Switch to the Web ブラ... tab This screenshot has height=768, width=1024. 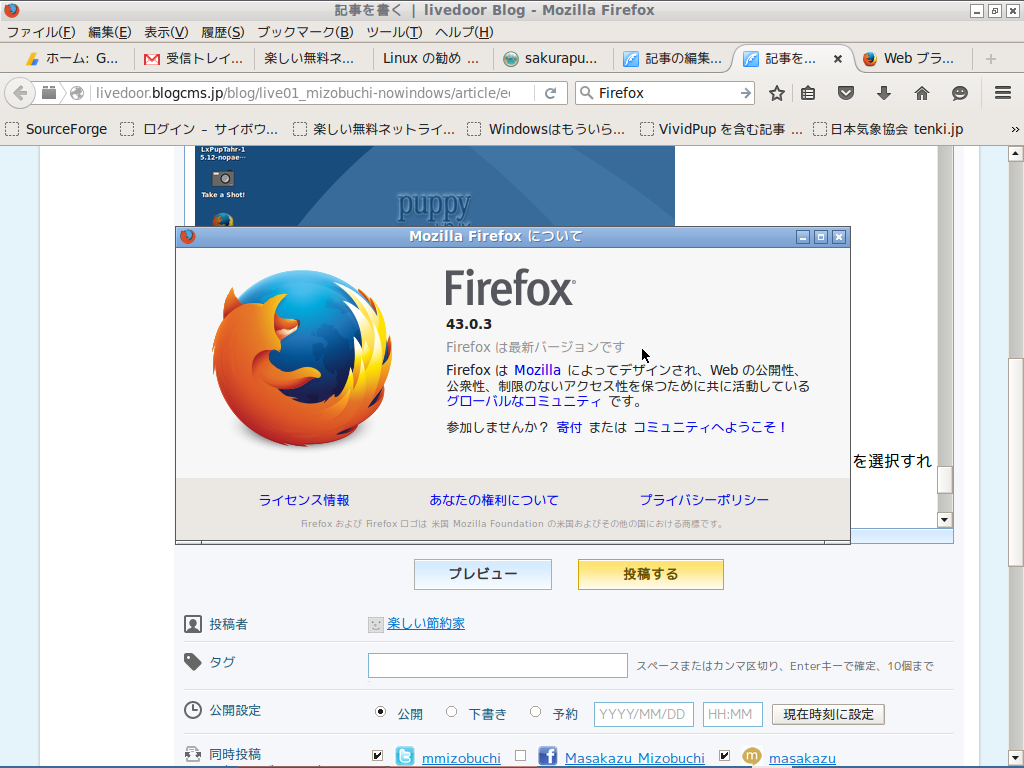[x=911, y=59]
